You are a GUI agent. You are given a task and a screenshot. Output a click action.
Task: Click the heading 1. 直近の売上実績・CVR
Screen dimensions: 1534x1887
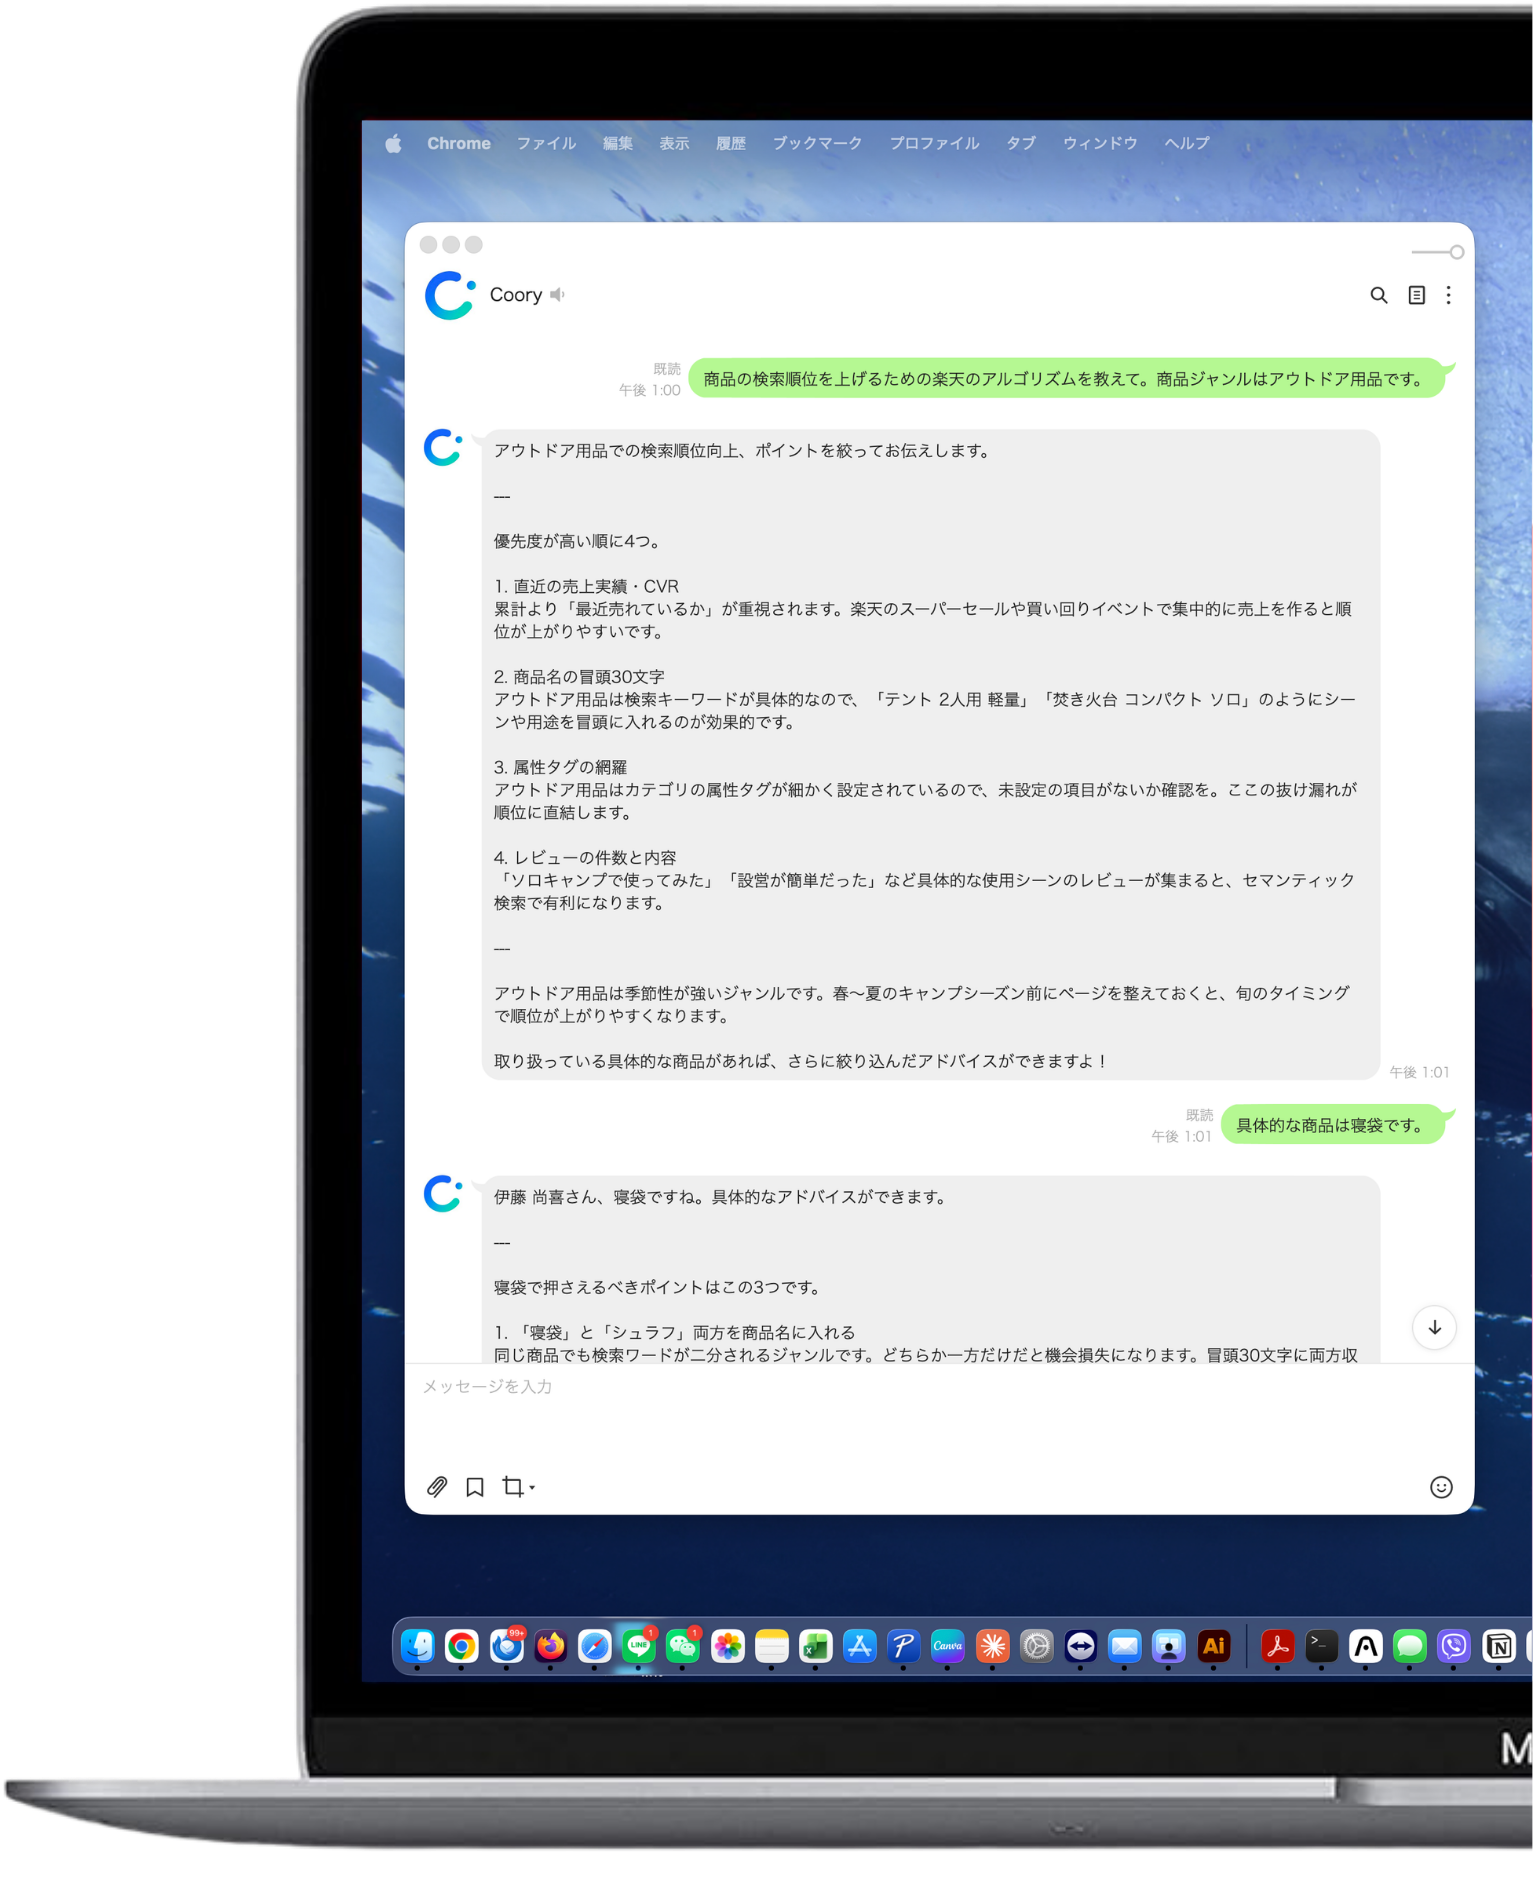coord(586,586)
